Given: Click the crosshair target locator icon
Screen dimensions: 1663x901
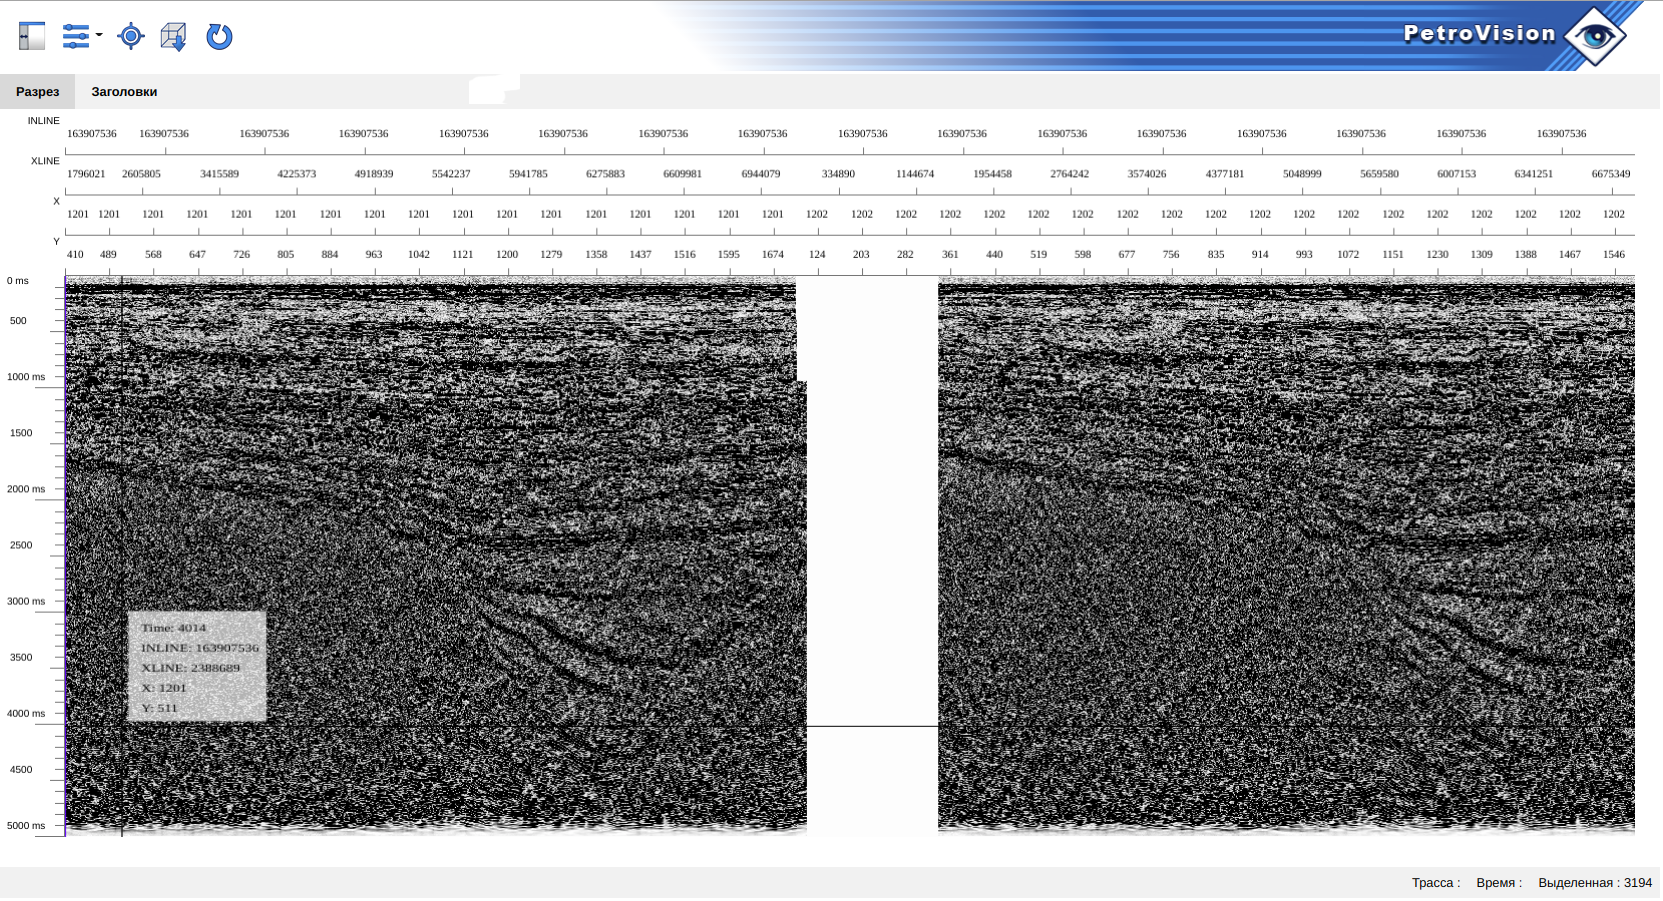Looking at the screenshot, I should (x=130, y=36).
